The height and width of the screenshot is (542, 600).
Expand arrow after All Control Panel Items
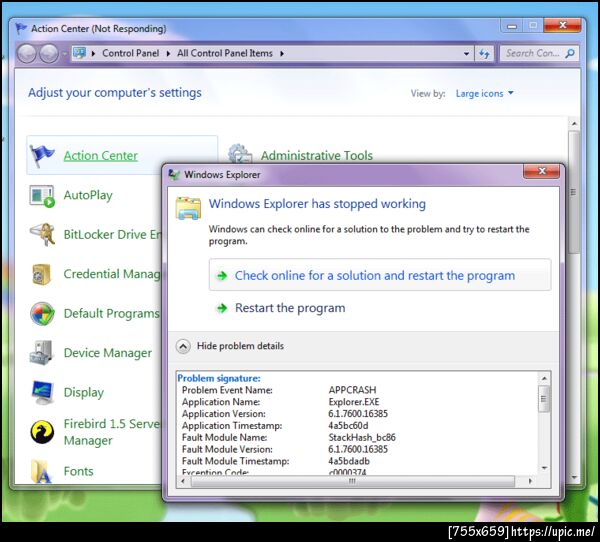click(282, 54)
